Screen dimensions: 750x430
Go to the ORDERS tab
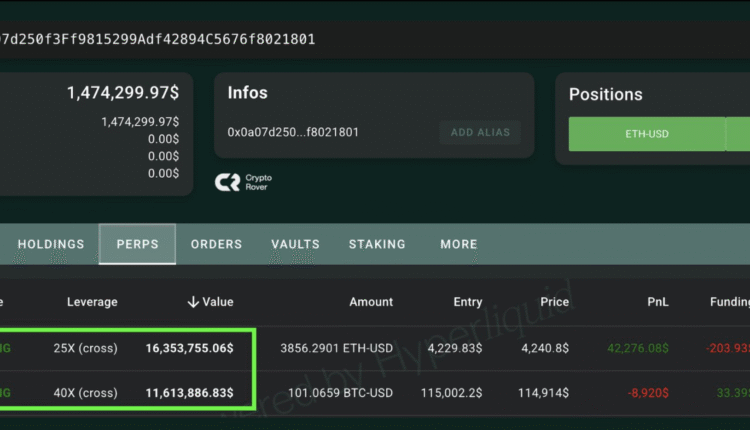point(216,244)
